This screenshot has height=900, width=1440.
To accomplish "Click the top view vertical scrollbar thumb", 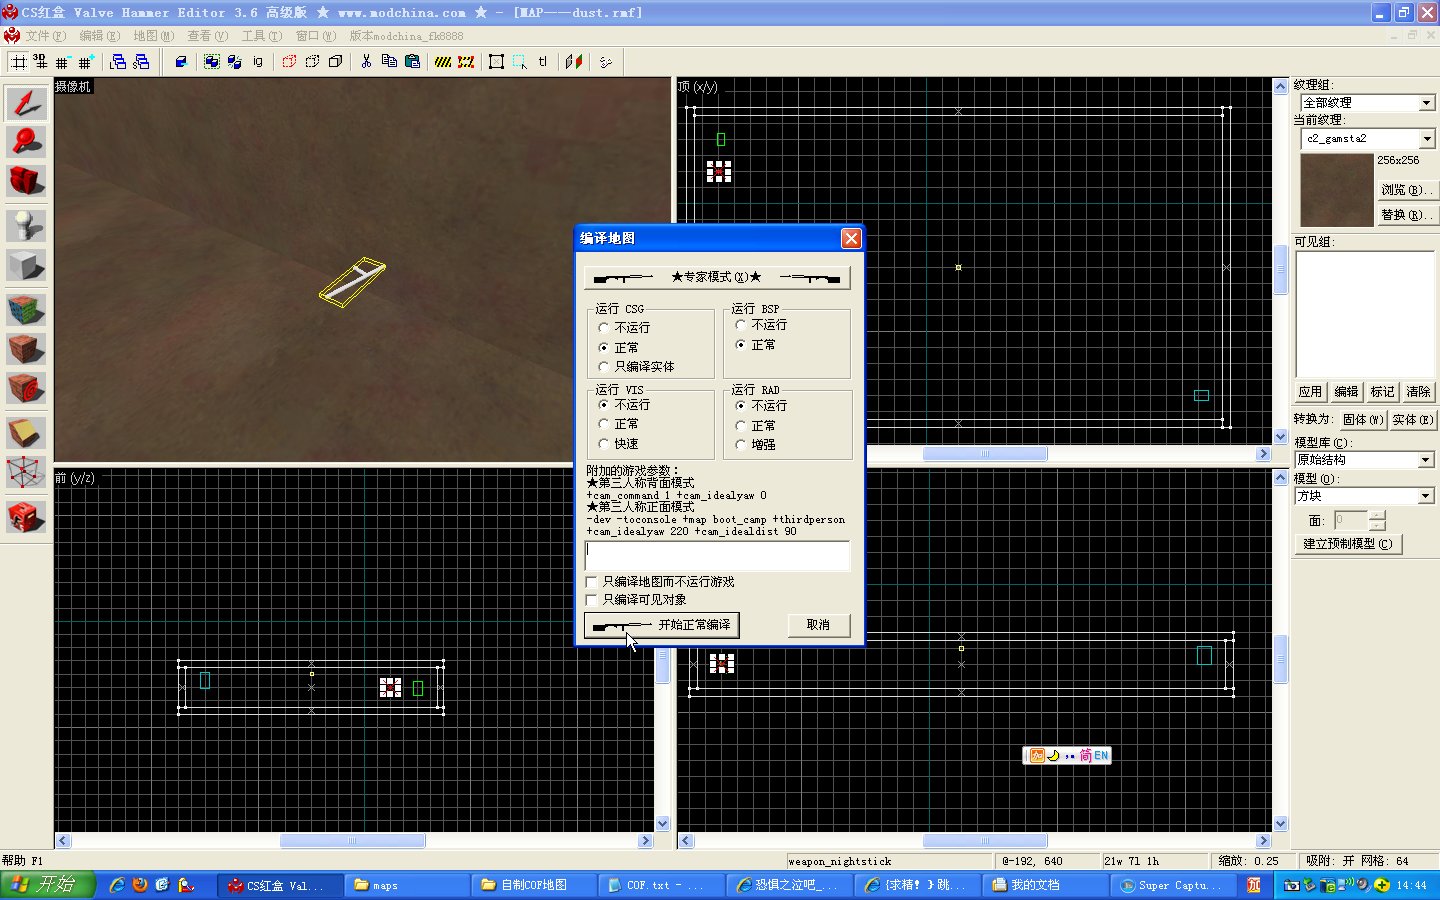I will tap(1281, 269).
